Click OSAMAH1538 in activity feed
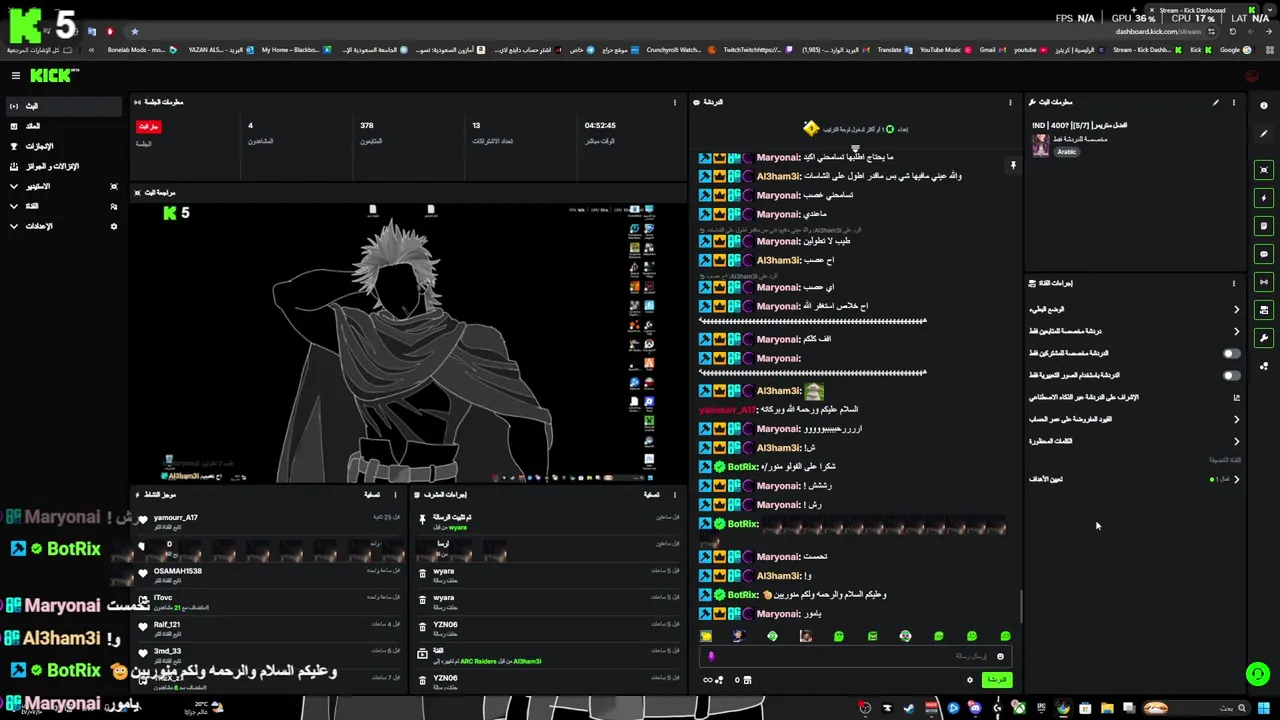This screenshot has width=1280, height=720. 178,571
